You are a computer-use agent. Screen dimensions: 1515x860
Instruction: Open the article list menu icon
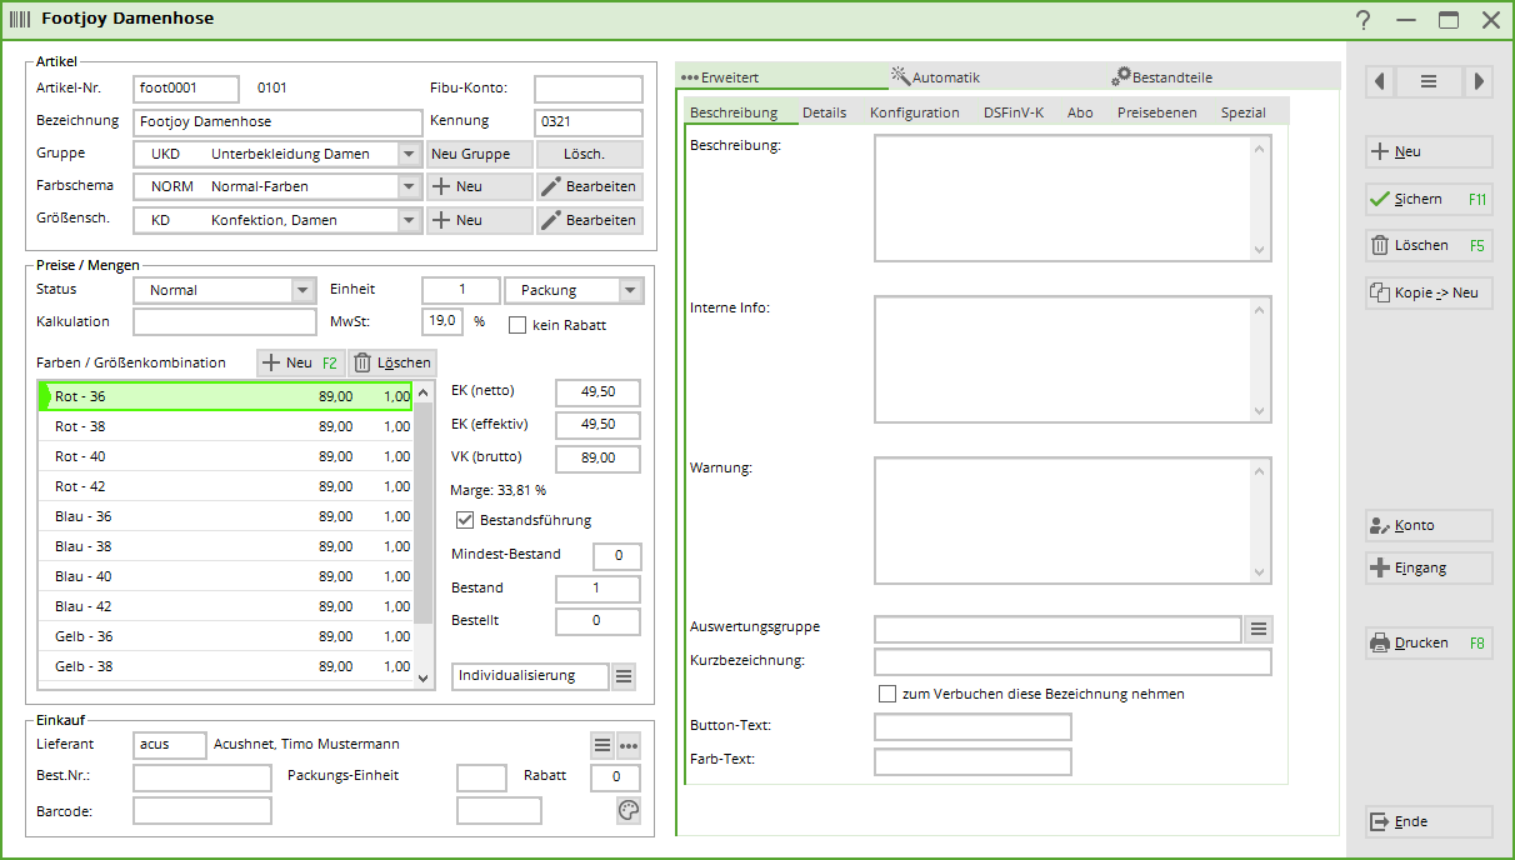(1428, 82)
